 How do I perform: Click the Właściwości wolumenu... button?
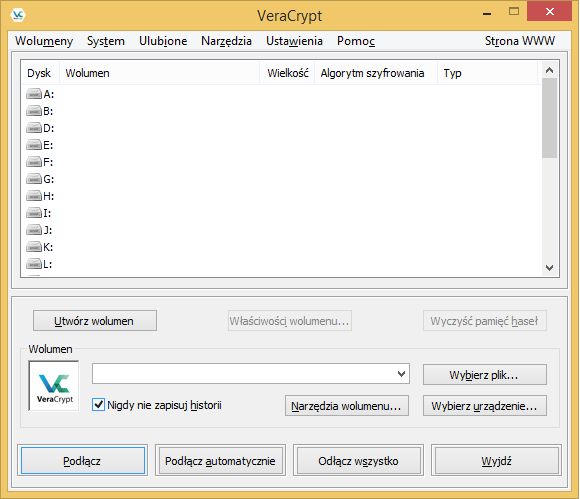290,321
